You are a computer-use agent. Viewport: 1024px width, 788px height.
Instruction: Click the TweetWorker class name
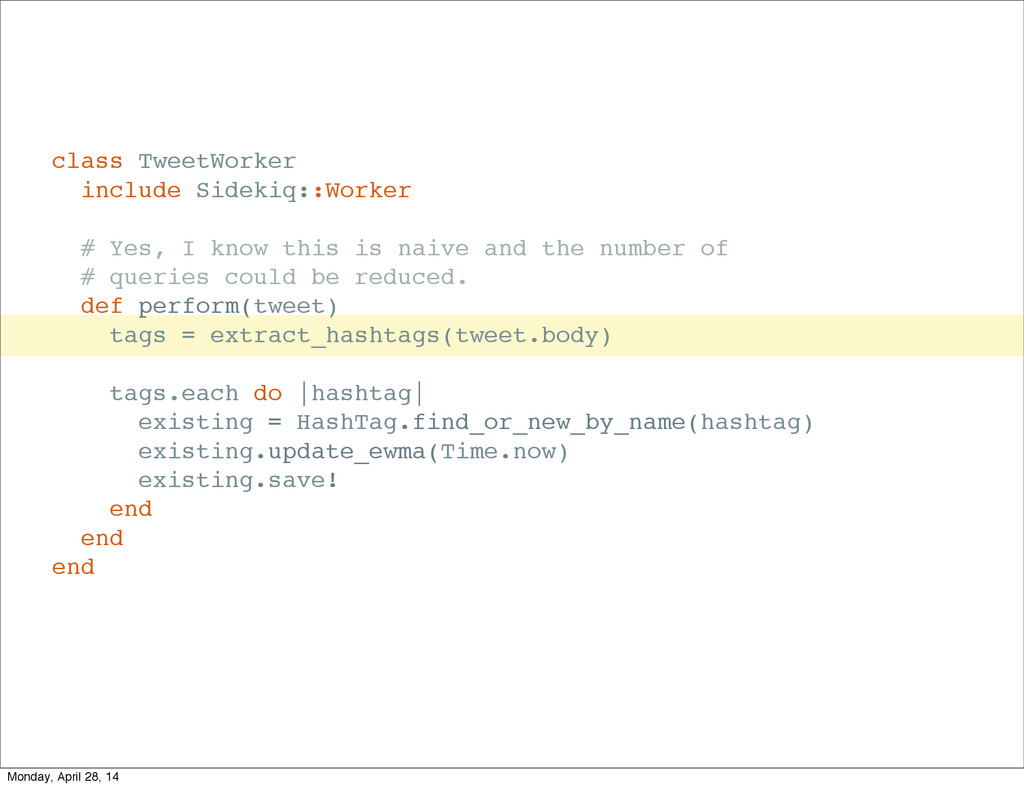point(217,161)
